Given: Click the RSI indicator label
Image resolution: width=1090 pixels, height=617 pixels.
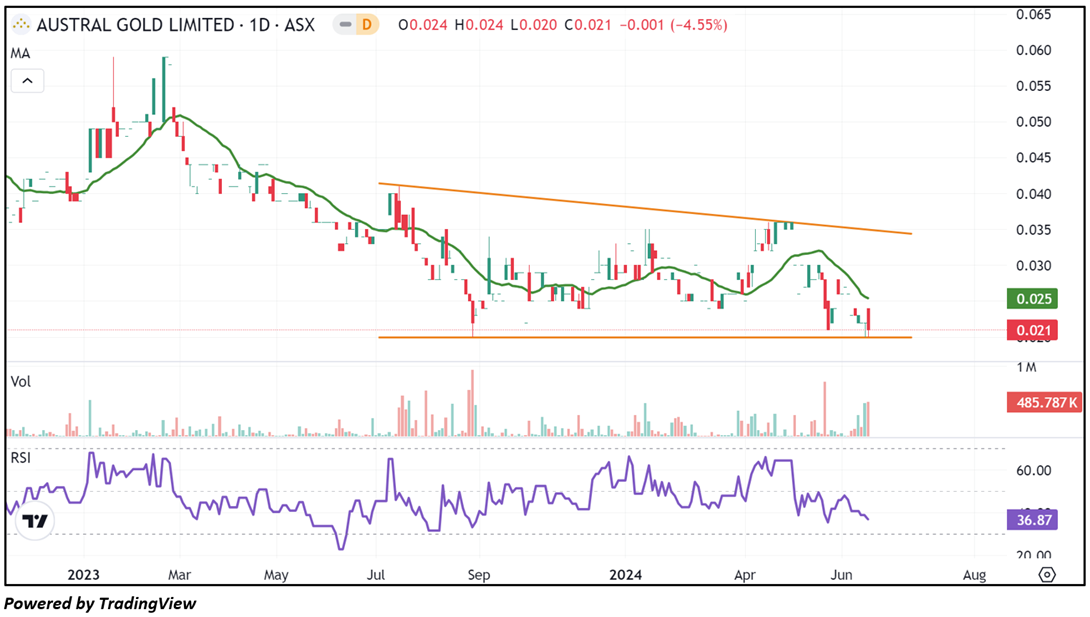Looking at the screenshot, I should [21, 458].
